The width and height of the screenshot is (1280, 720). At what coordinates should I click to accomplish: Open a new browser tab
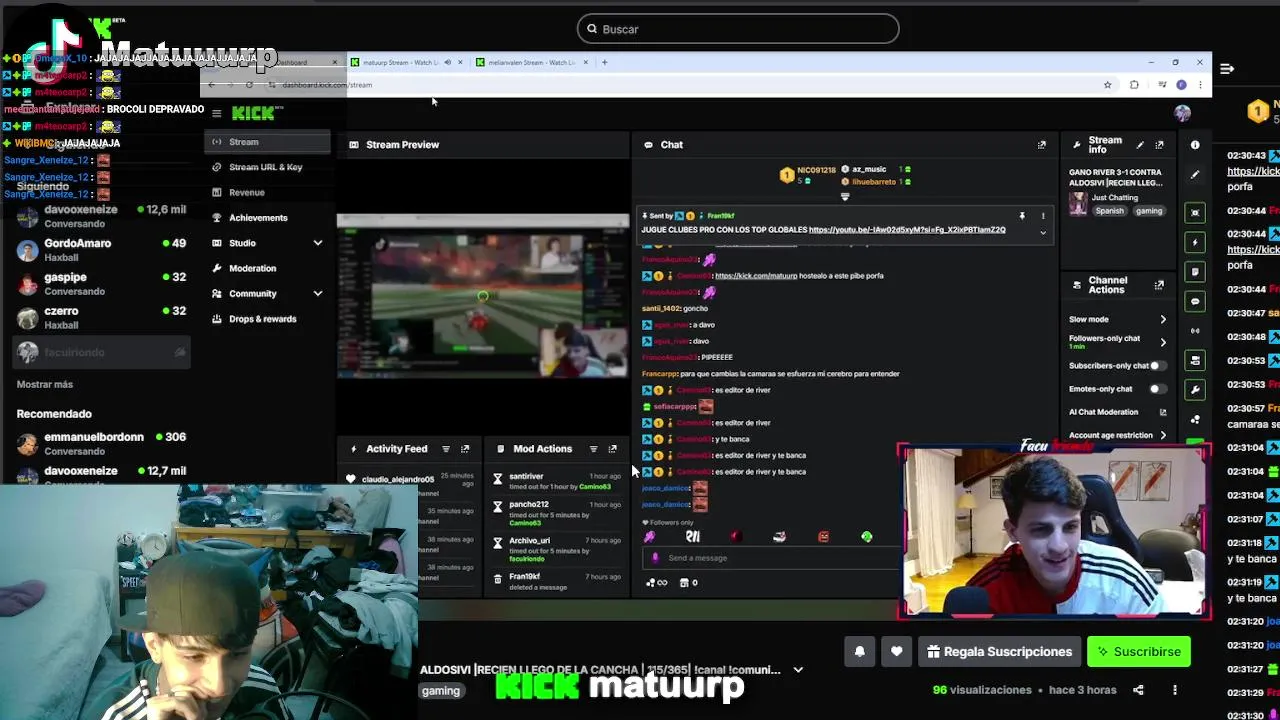point(604,62)
